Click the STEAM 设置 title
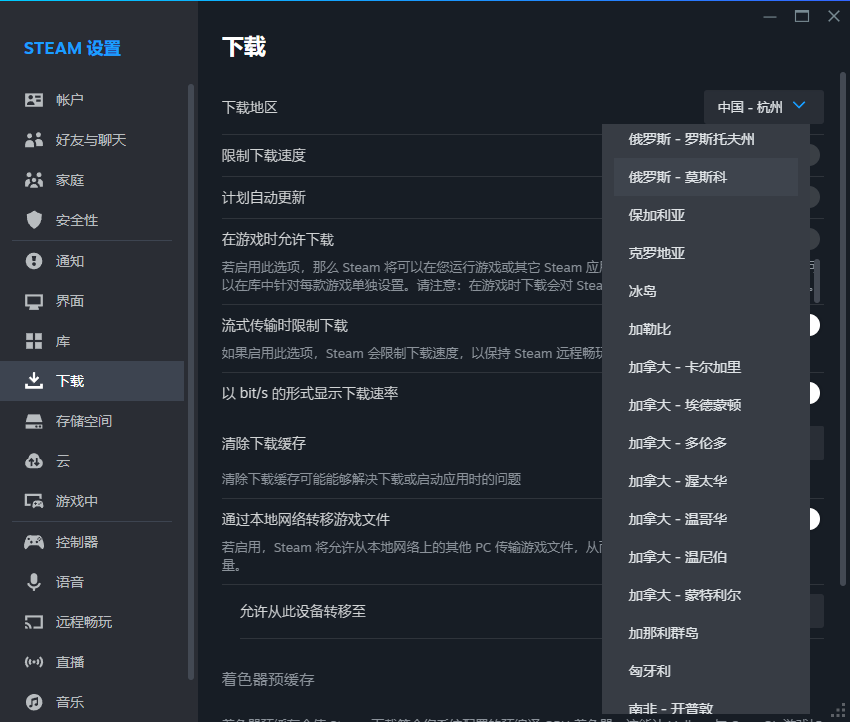Screen dimensions: 850x722 [x=72, y=48]
